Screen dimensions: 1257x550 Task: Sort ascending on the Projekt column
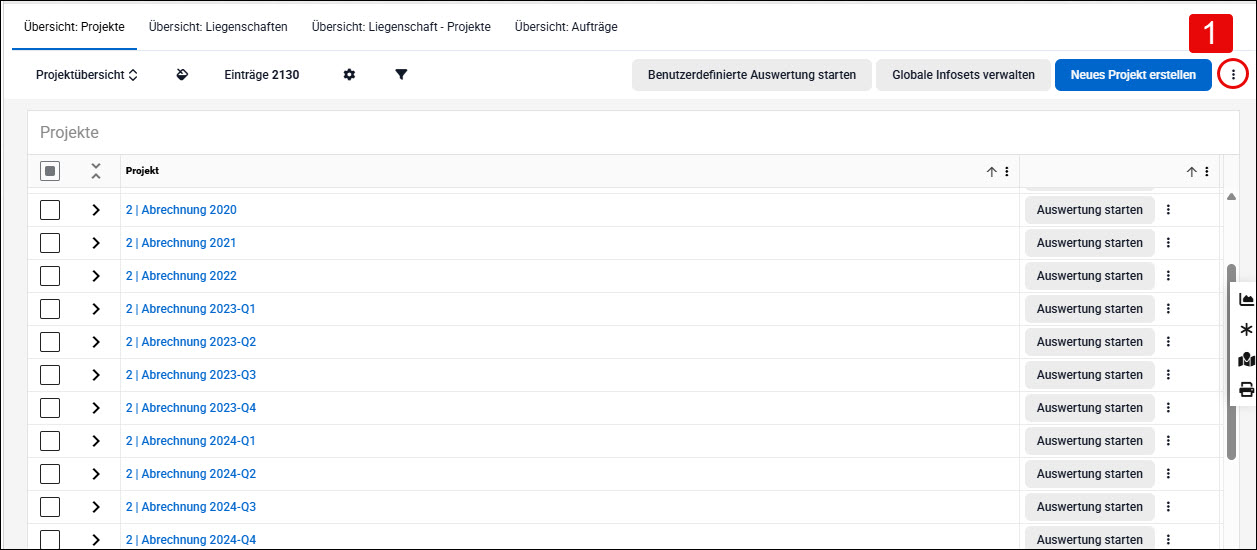pos(992,171)
